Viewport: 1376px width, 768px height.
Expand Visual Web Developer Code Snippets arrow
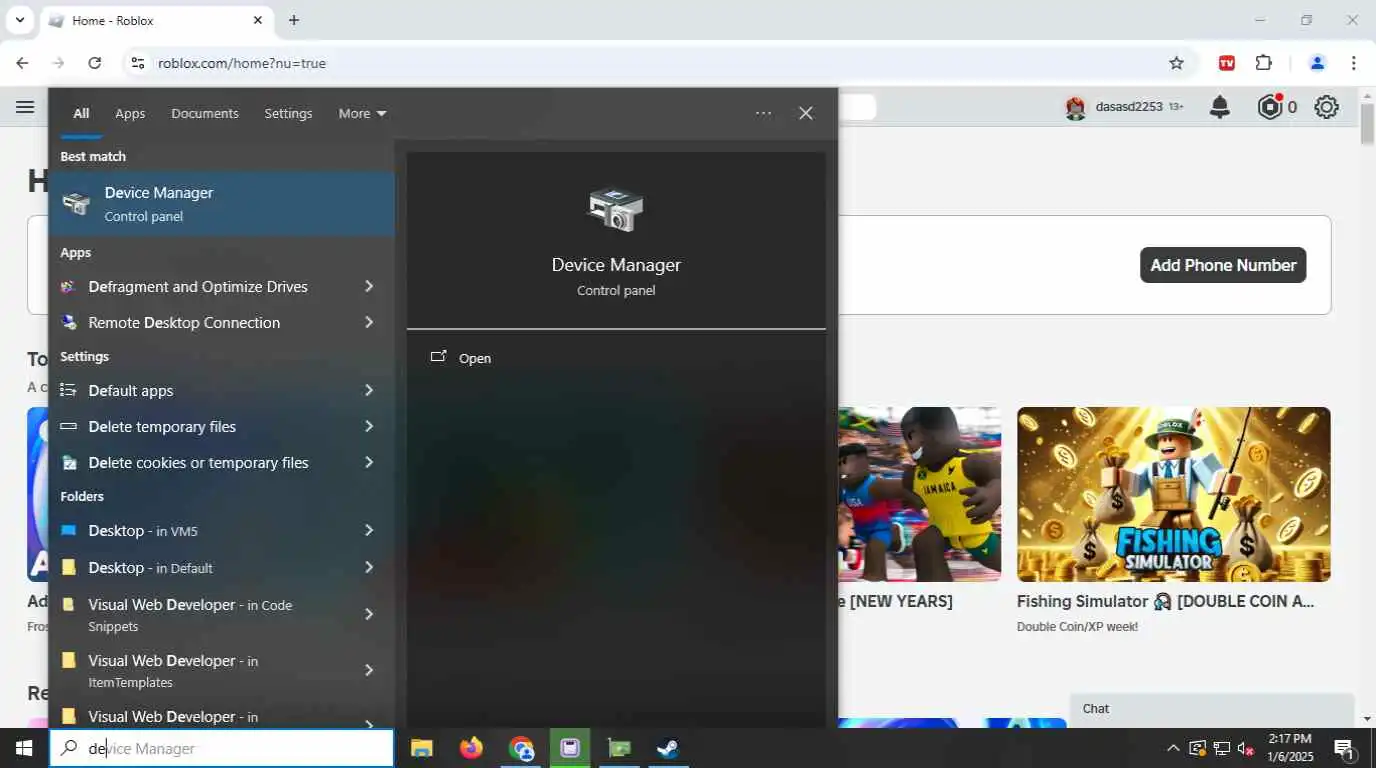pos(369,615)
